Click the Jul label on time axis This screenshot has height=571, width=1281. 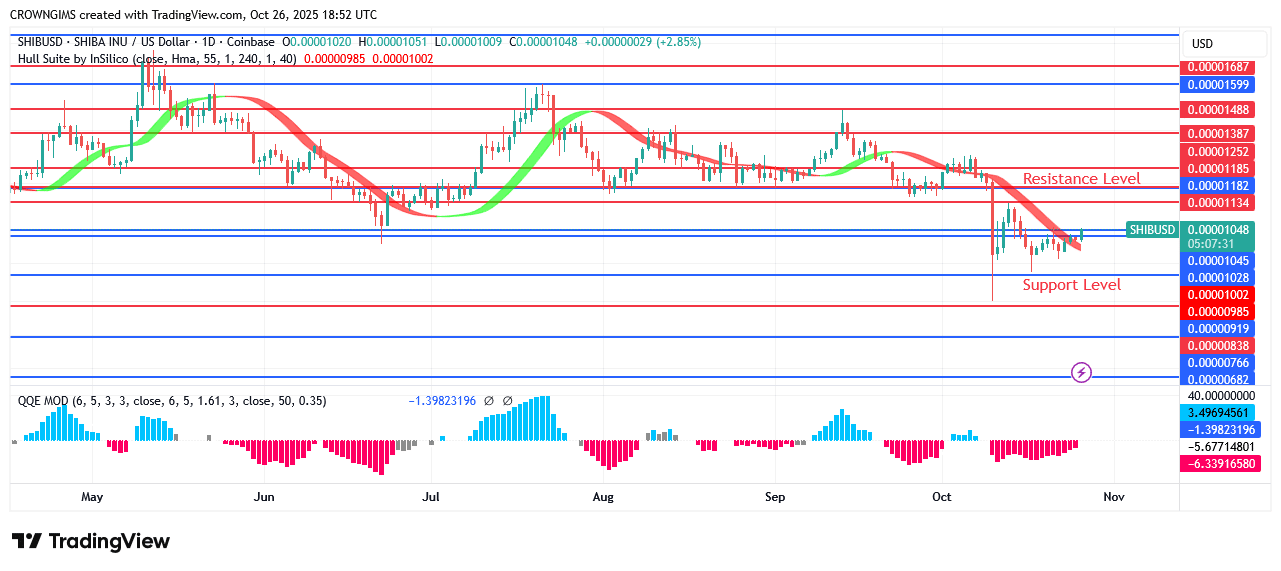pos(431,497)
